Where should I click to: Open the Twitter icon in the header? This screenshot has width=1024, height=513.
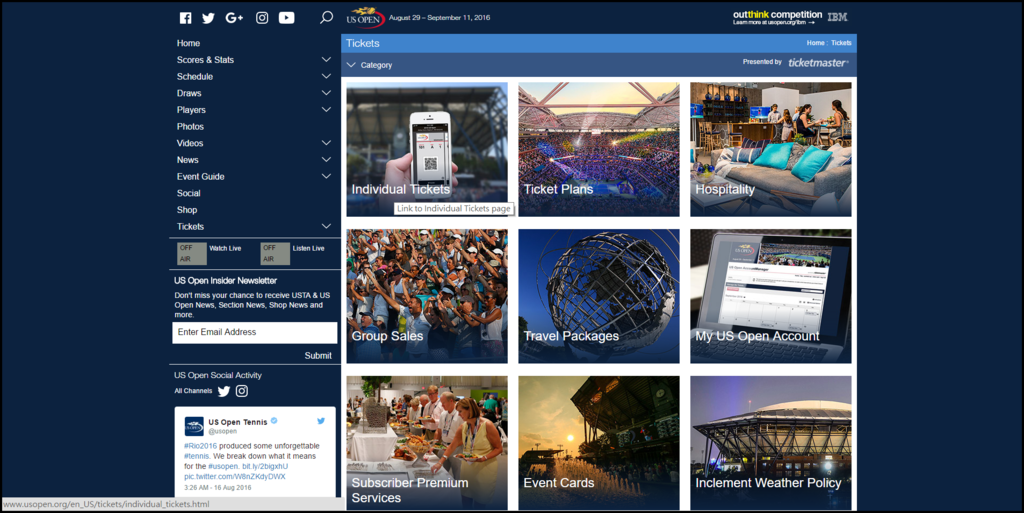[208, 18]
